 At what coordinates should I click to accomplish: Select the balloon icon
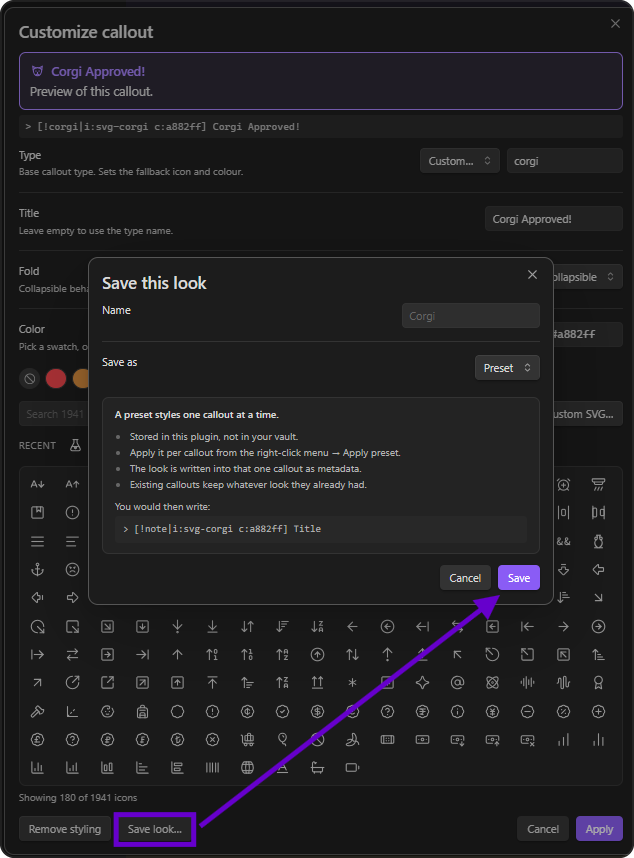(x=282, y=740)
